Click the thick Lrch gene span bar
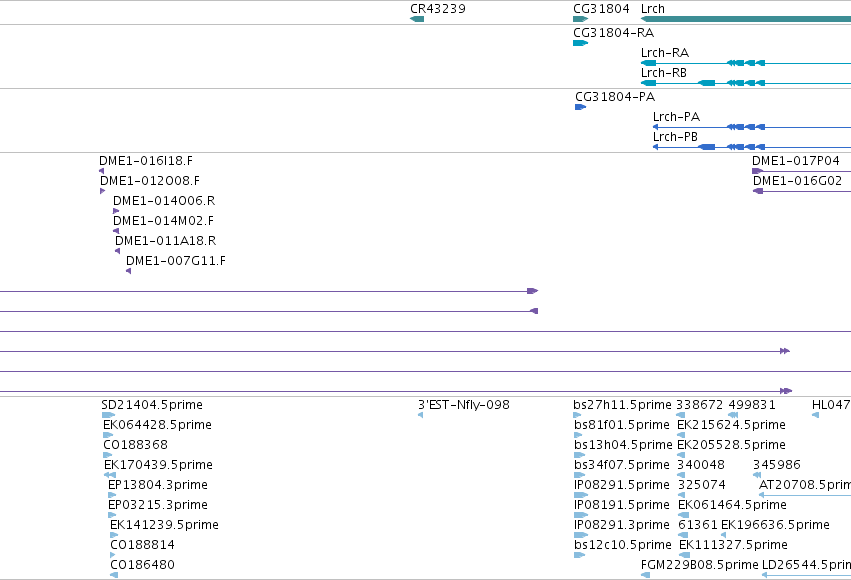Viewport: 851px width, 580px height. click(746, 19)
